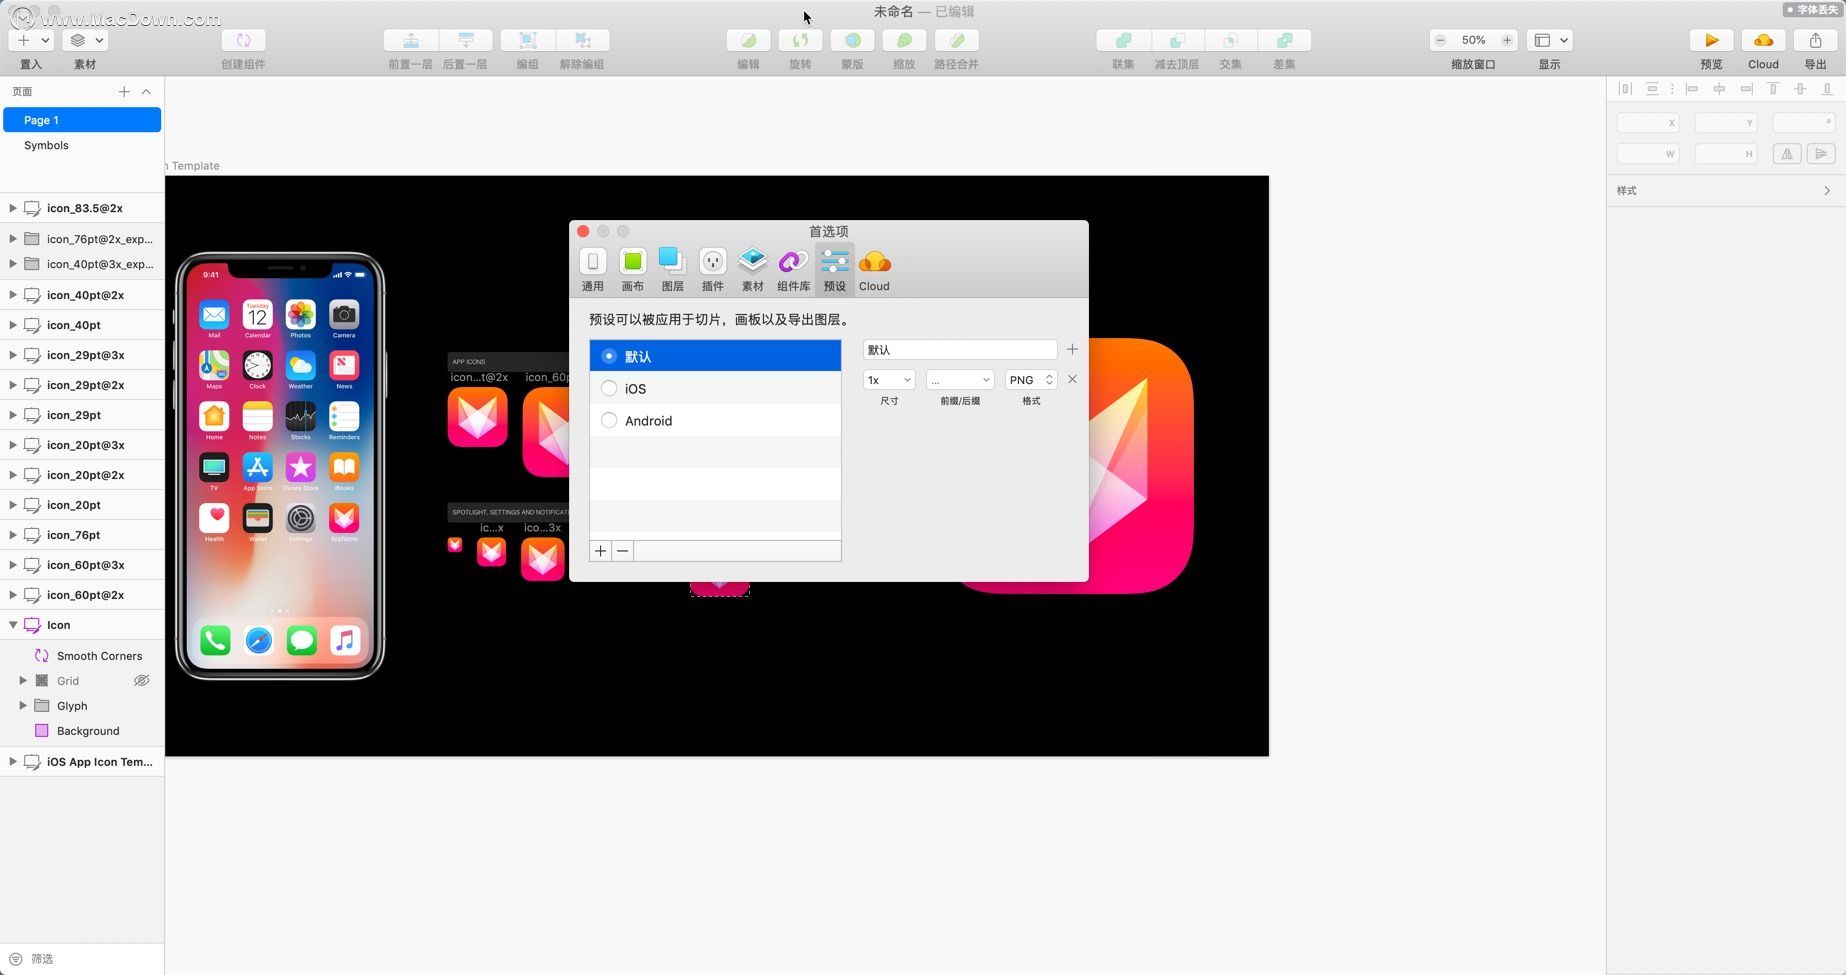Viewport: 1846px width, 975px height.
Task: Select the Smooth Corners layer
Action: pos(99,656)
